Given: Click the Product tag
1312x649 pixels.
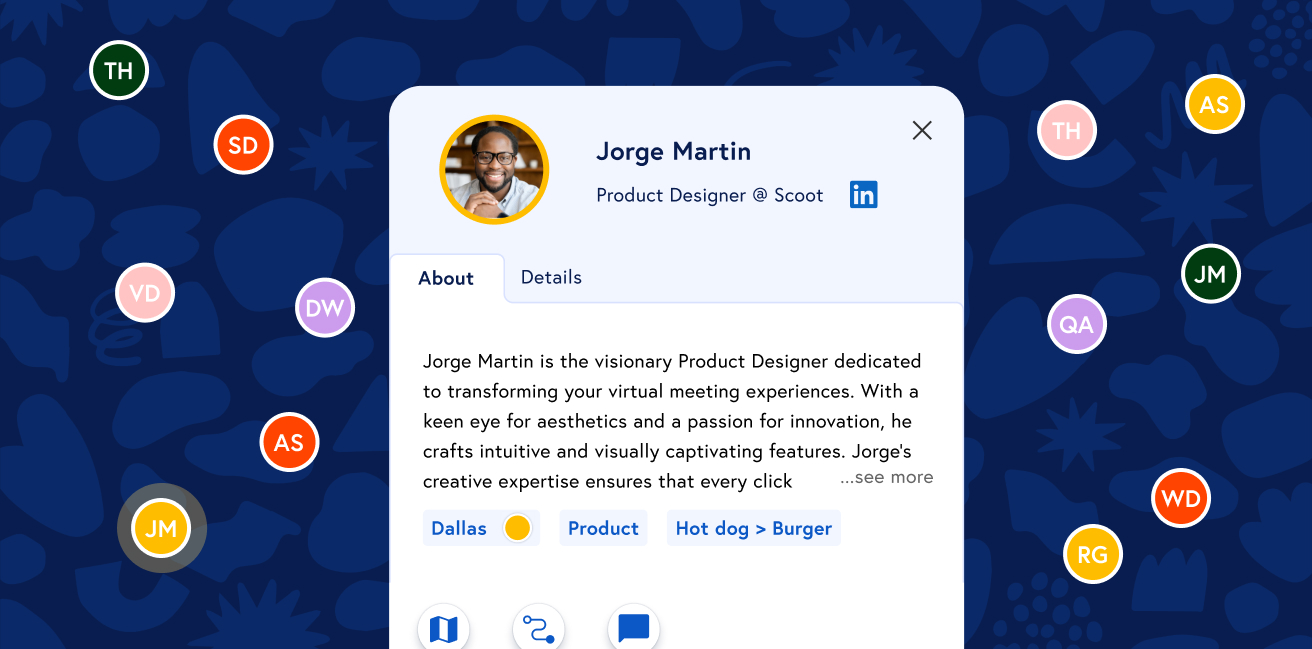Looking at the screenshot, I should point(603,529).
